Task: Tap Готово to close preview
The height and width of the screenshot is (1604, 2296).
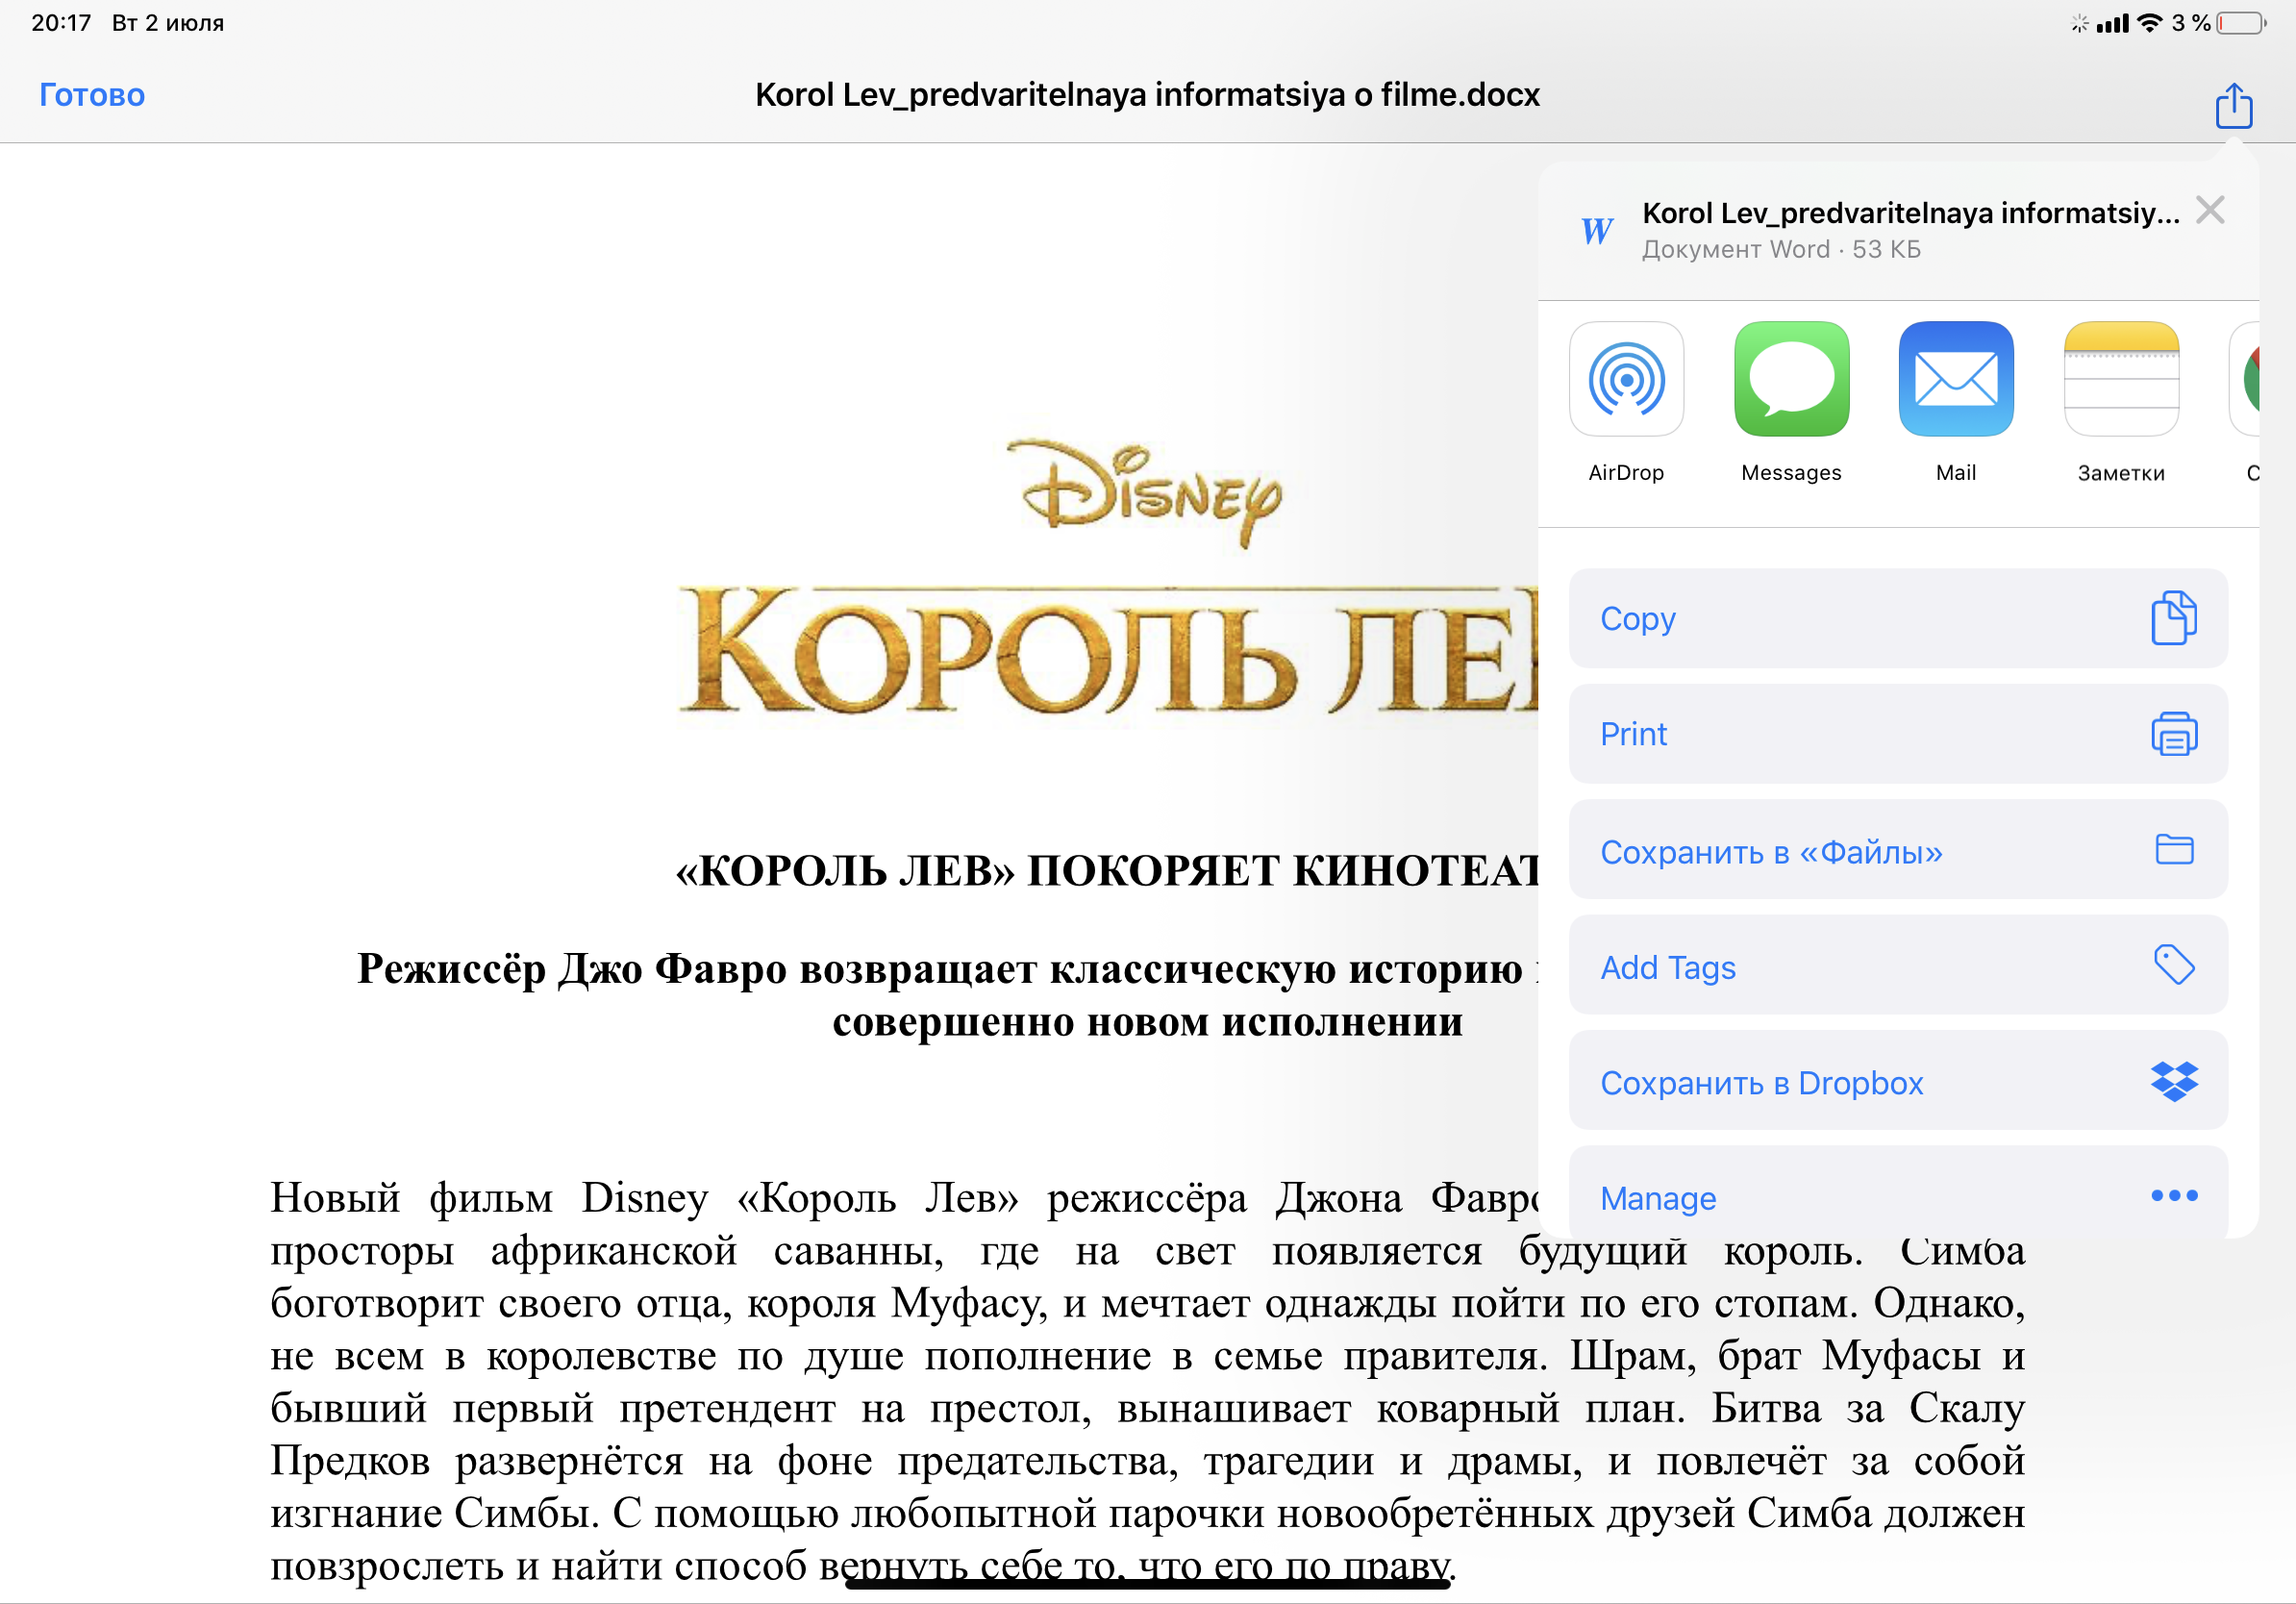Action: (x=92, y=95)
